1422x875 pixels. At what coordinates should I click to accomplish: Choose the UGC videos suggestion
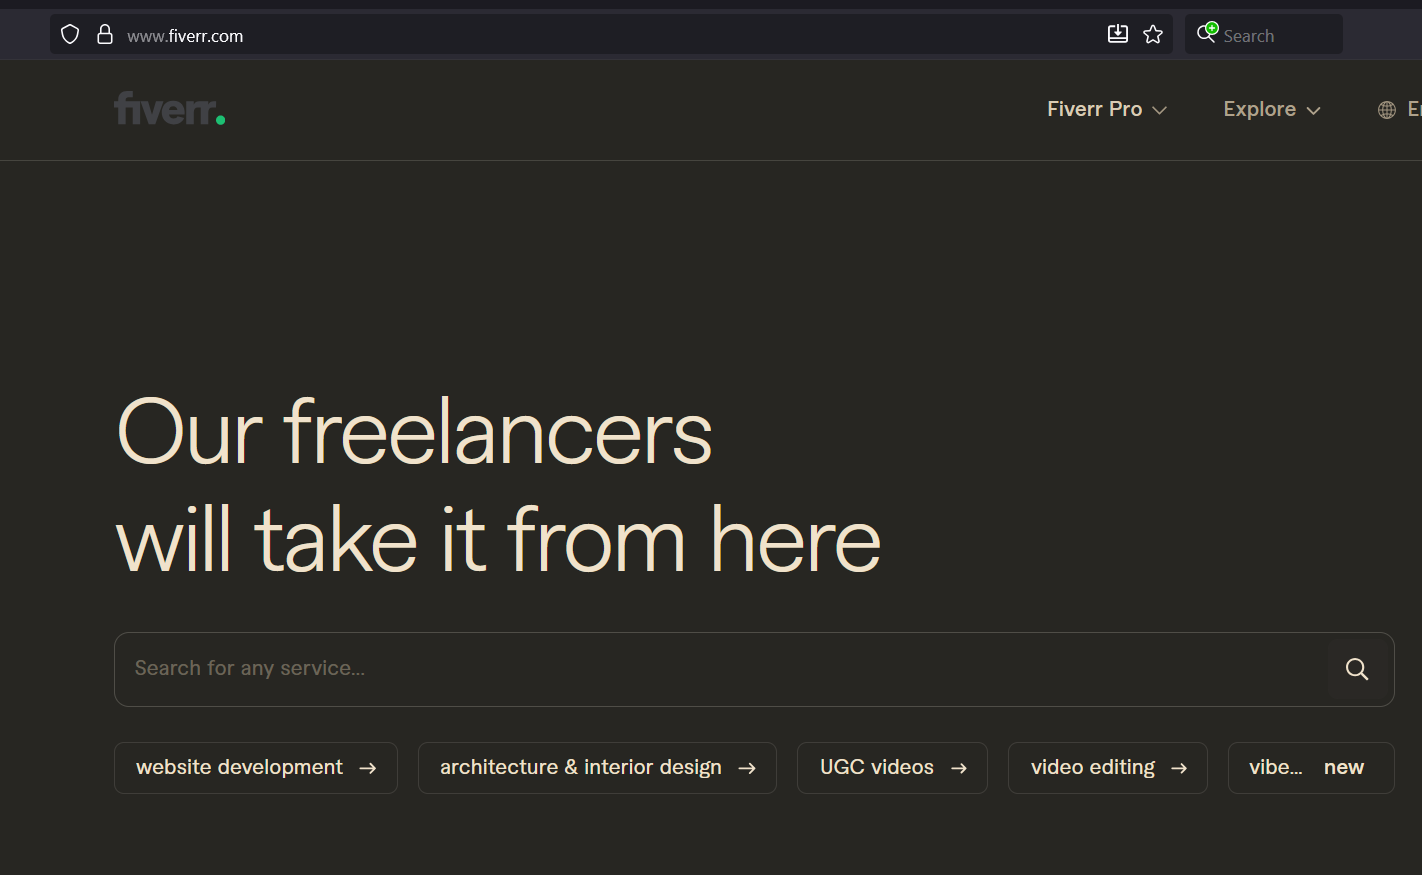[x=892, y=768]
